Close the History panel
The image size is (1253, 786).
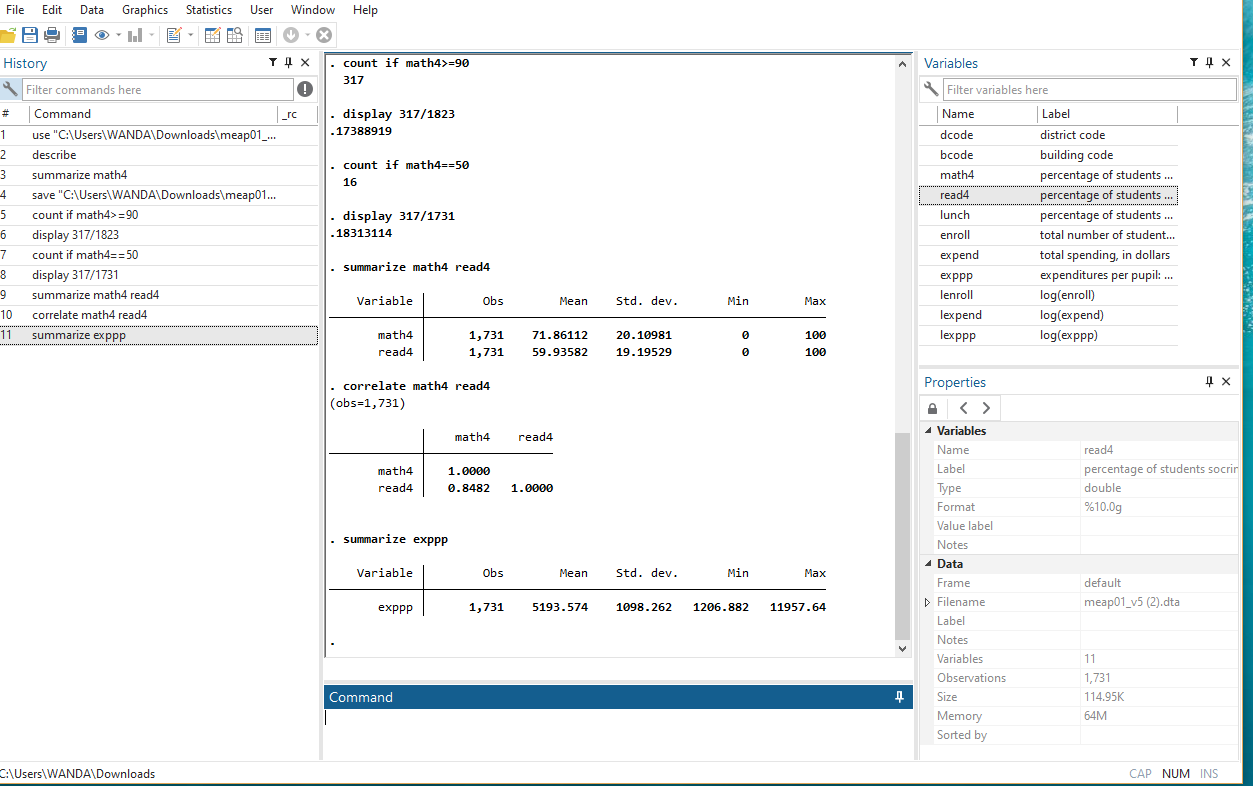point(305,63)
